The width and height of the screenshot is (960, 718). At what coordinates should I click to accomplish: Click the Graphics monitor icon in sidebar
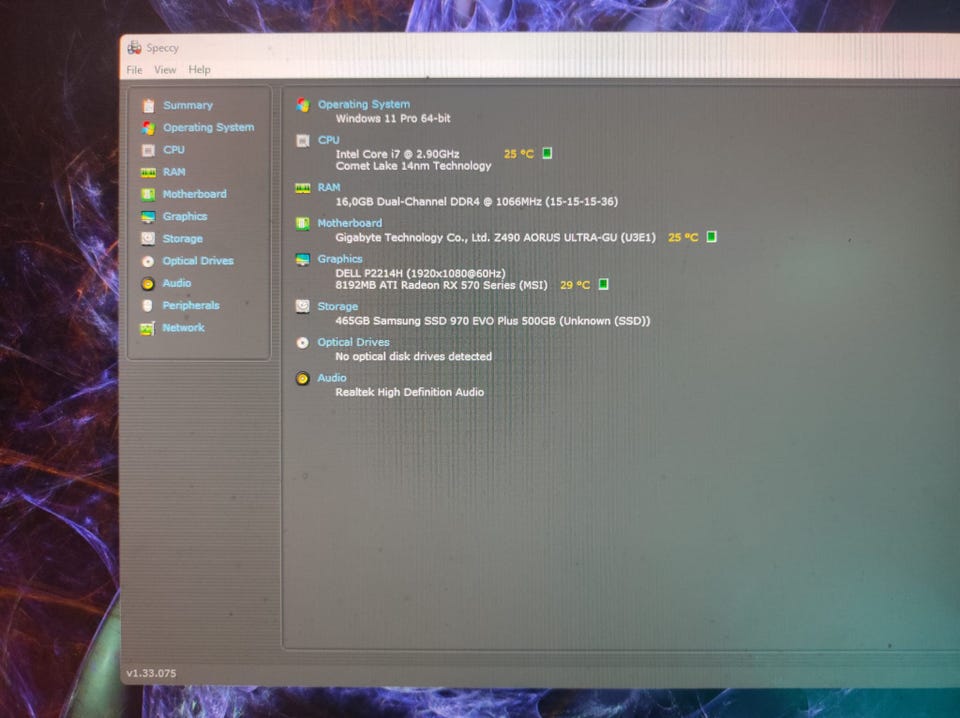148,217
